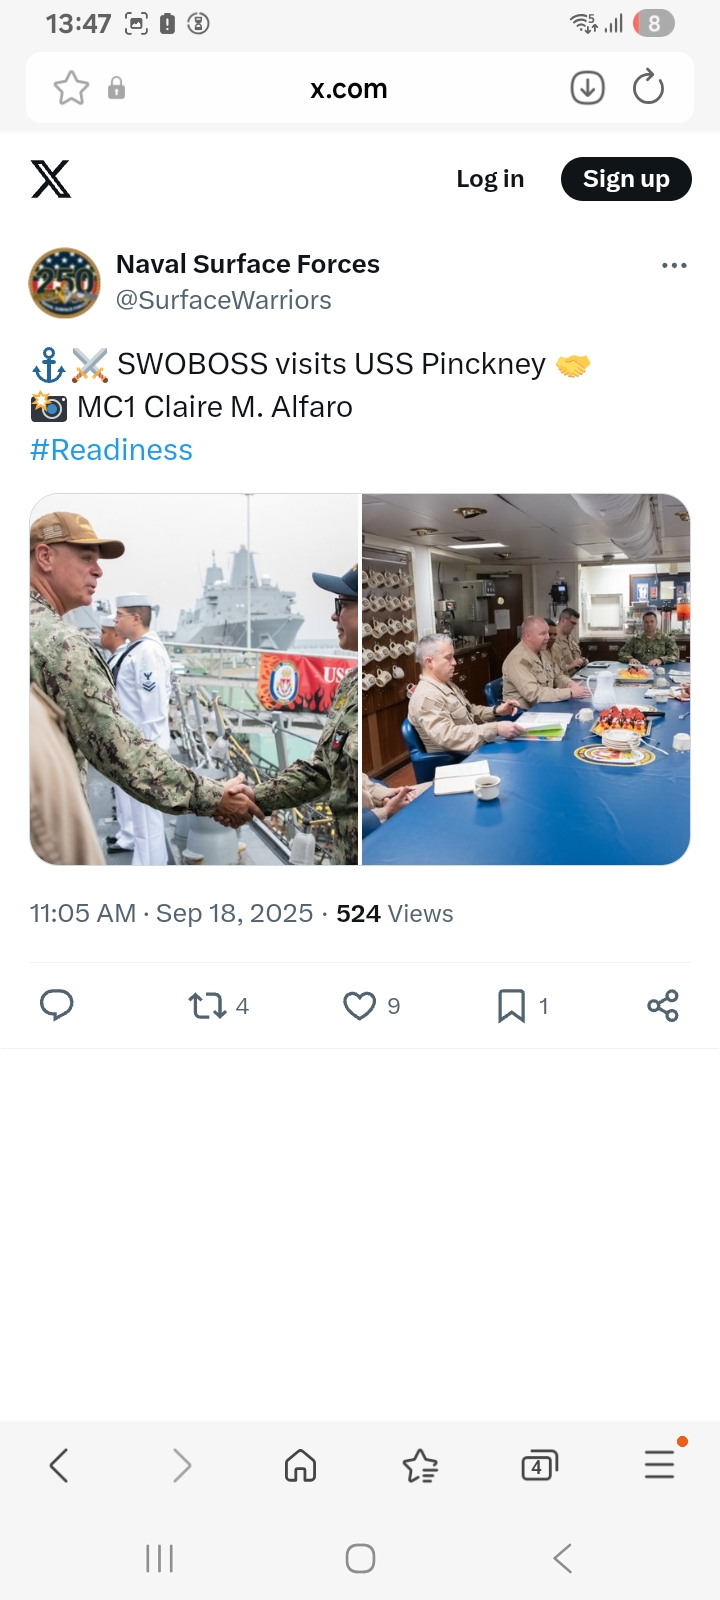The height and width of the screenshot is (1600, 720).
Task: Open the browser tabs switcher showing 4
Action: tap(539, 1466)
